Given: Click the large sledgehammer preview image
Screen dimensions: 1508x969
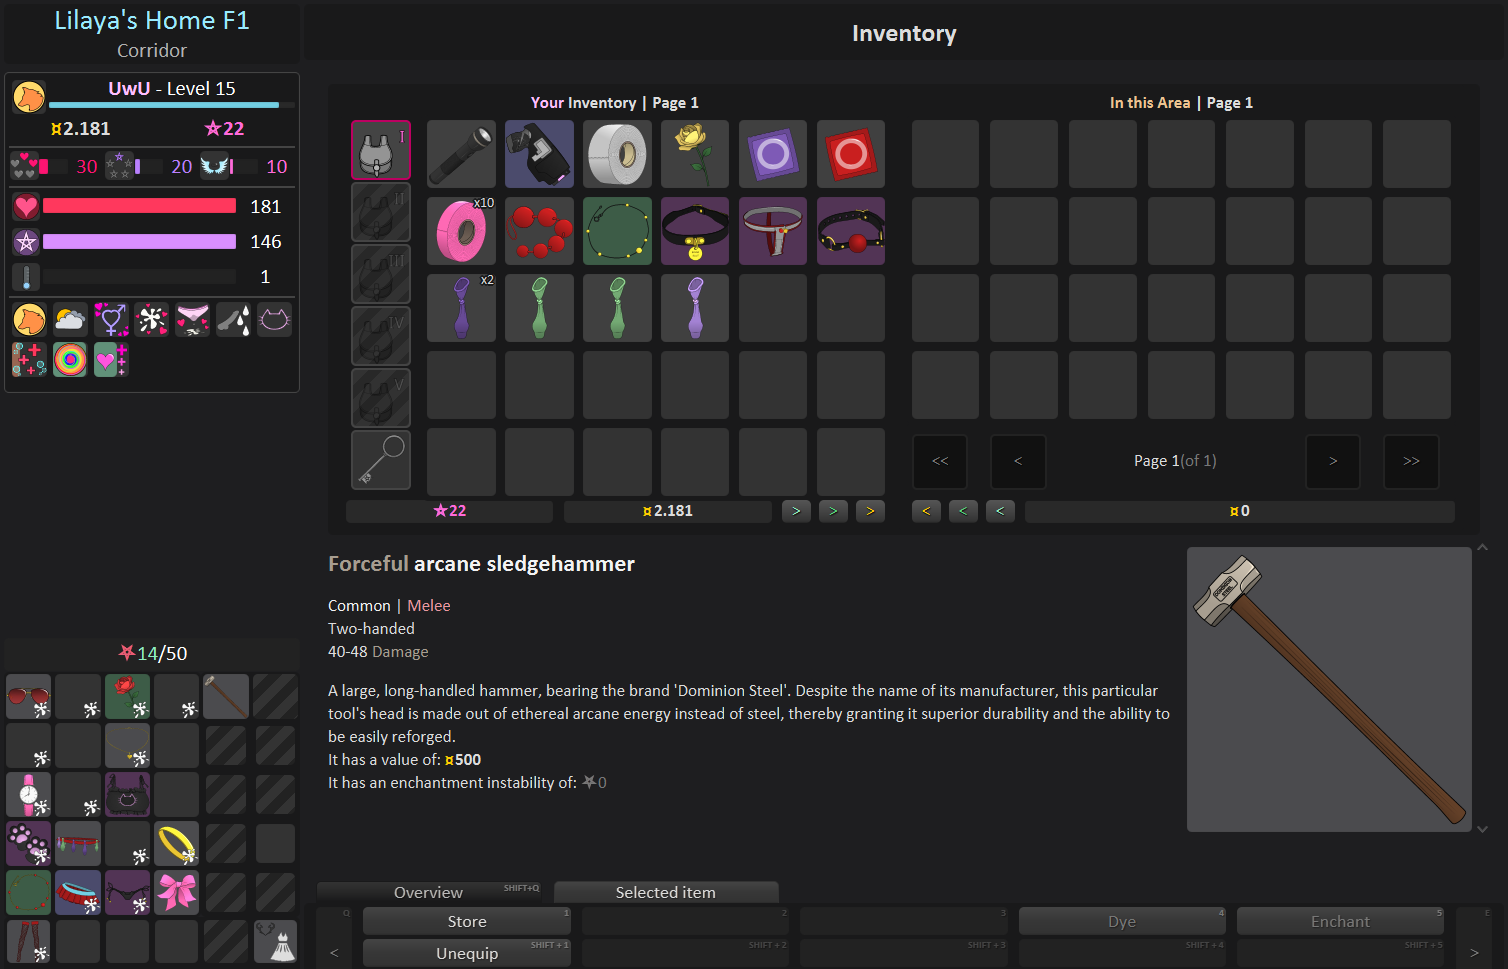Looking at the screenshot, I should pos(1329,689).
